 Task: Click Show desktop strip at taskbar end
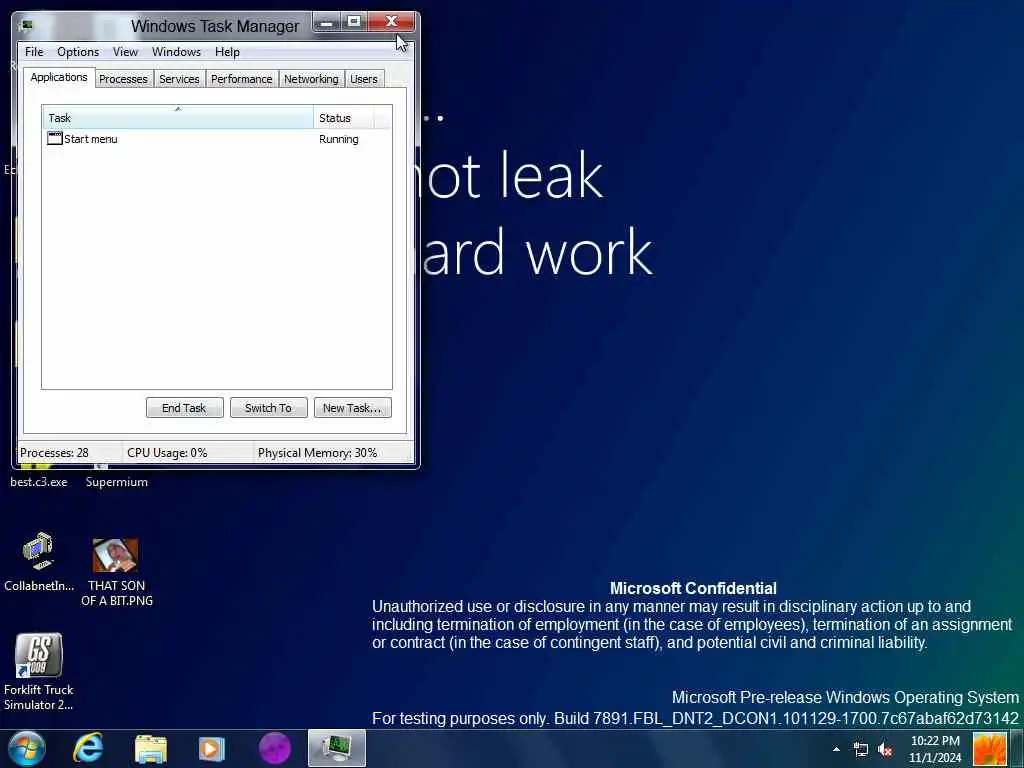point(1016,749)
